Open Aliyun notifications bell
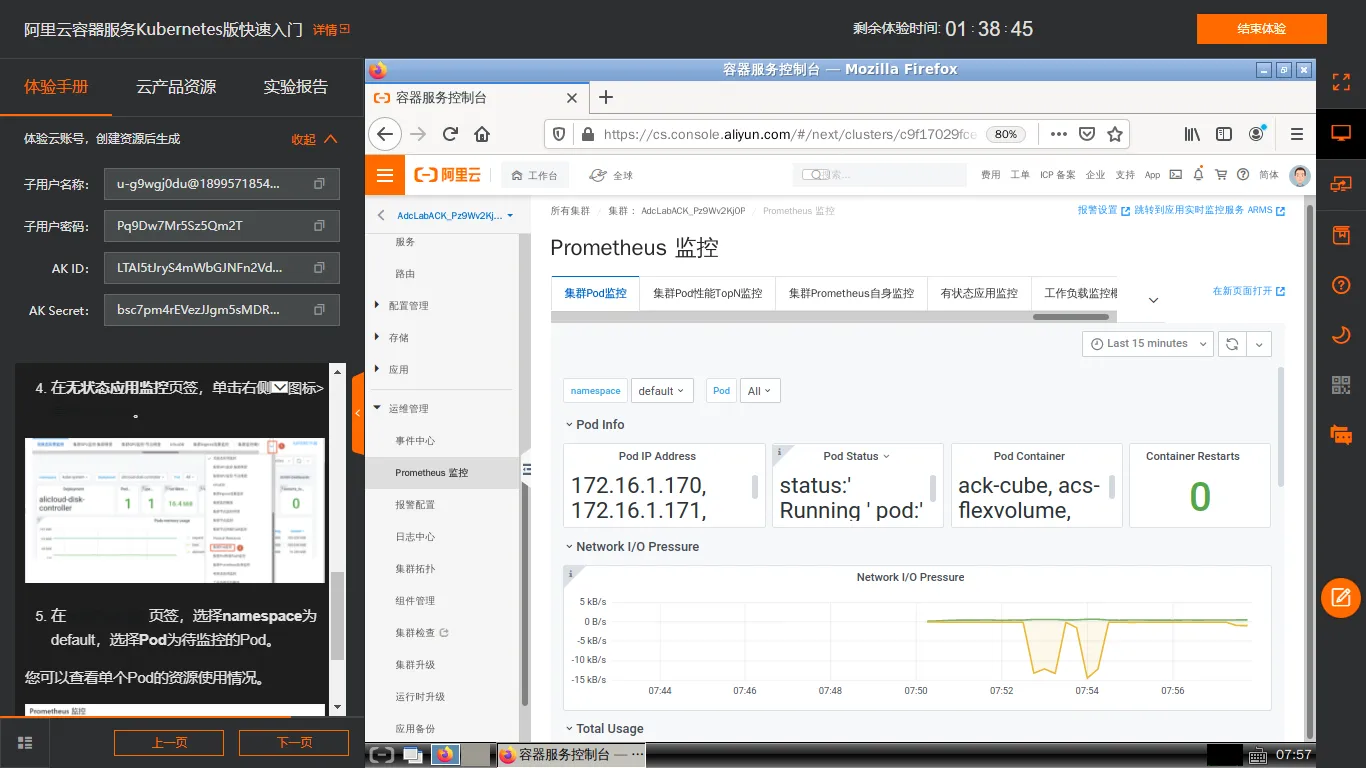This screenshot has width=1366, height=768. 1198,175
